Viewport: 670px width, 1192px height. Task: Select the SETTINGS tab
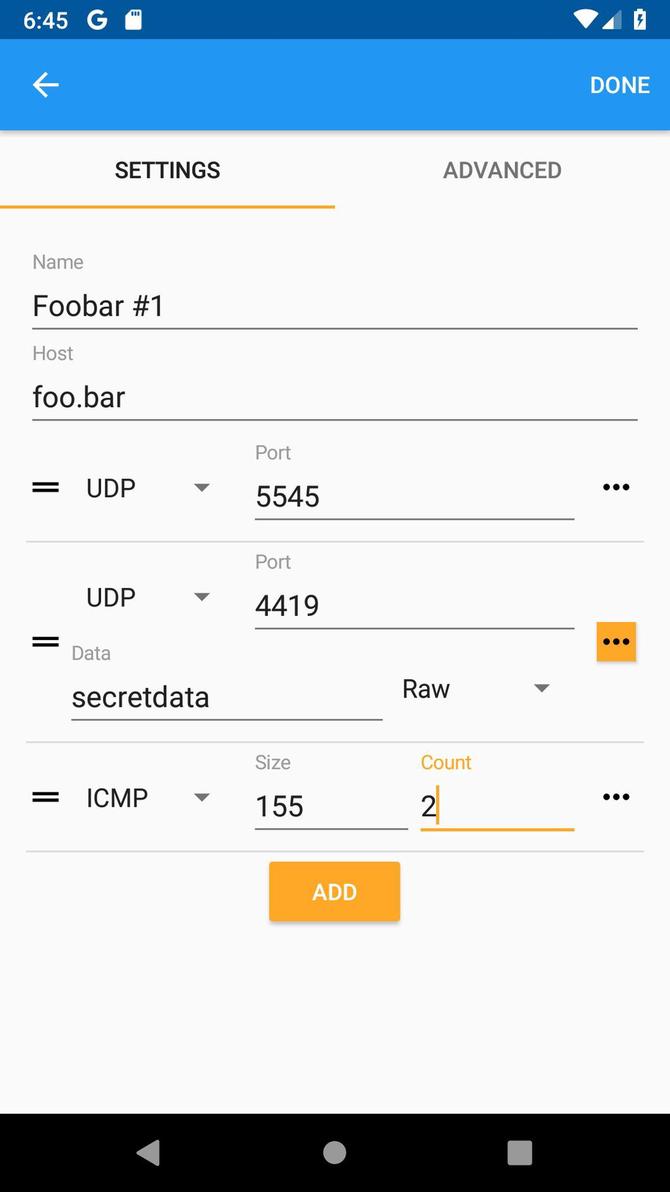click(x=167, y=170)
